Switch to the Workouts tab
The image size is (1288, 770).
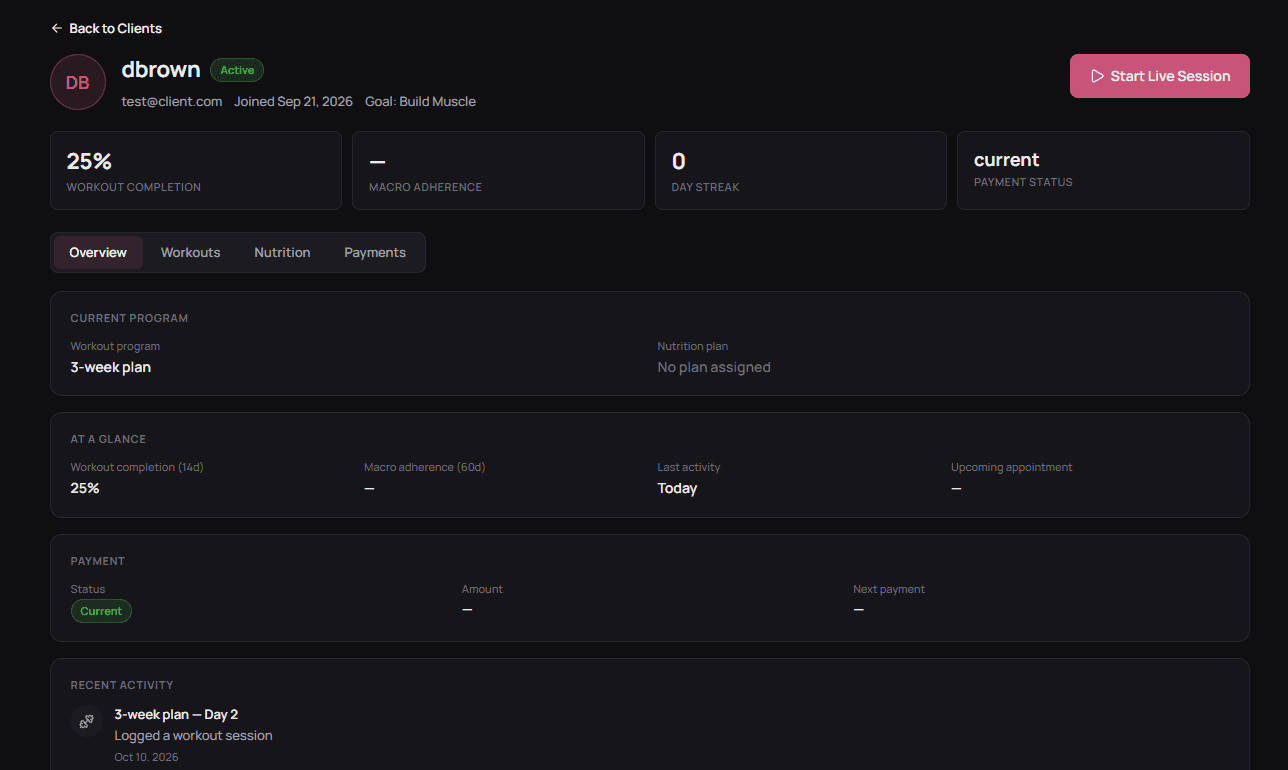click(x=190, y=252)
